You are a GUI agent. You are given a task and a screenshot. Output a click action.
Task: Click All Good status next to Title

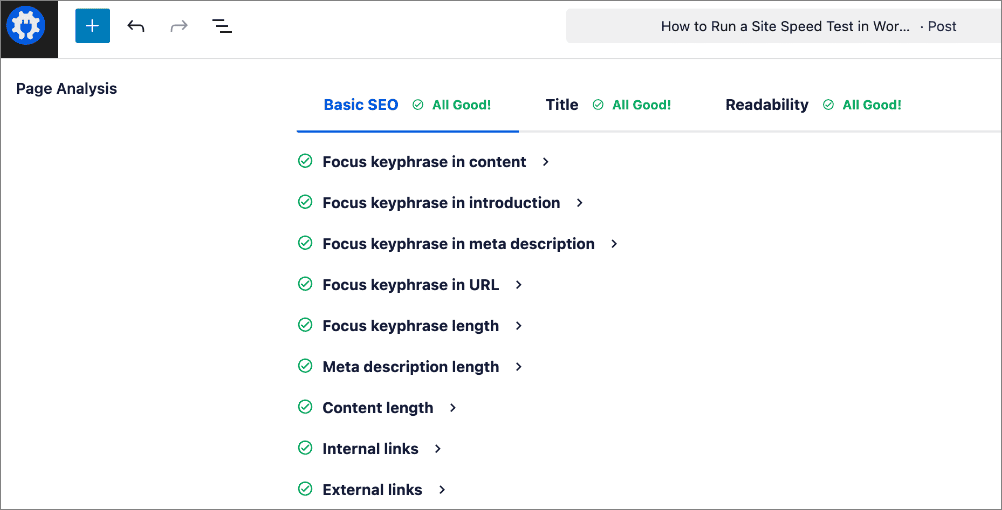(x=632, y=105)
